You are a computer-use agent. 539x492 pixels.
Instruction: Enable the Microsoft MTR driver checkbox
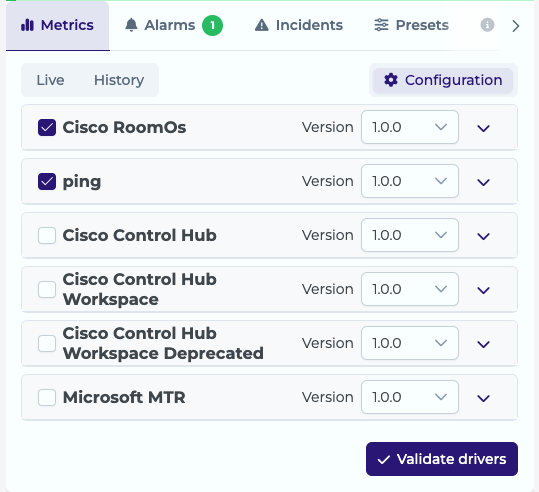[47, 397]
